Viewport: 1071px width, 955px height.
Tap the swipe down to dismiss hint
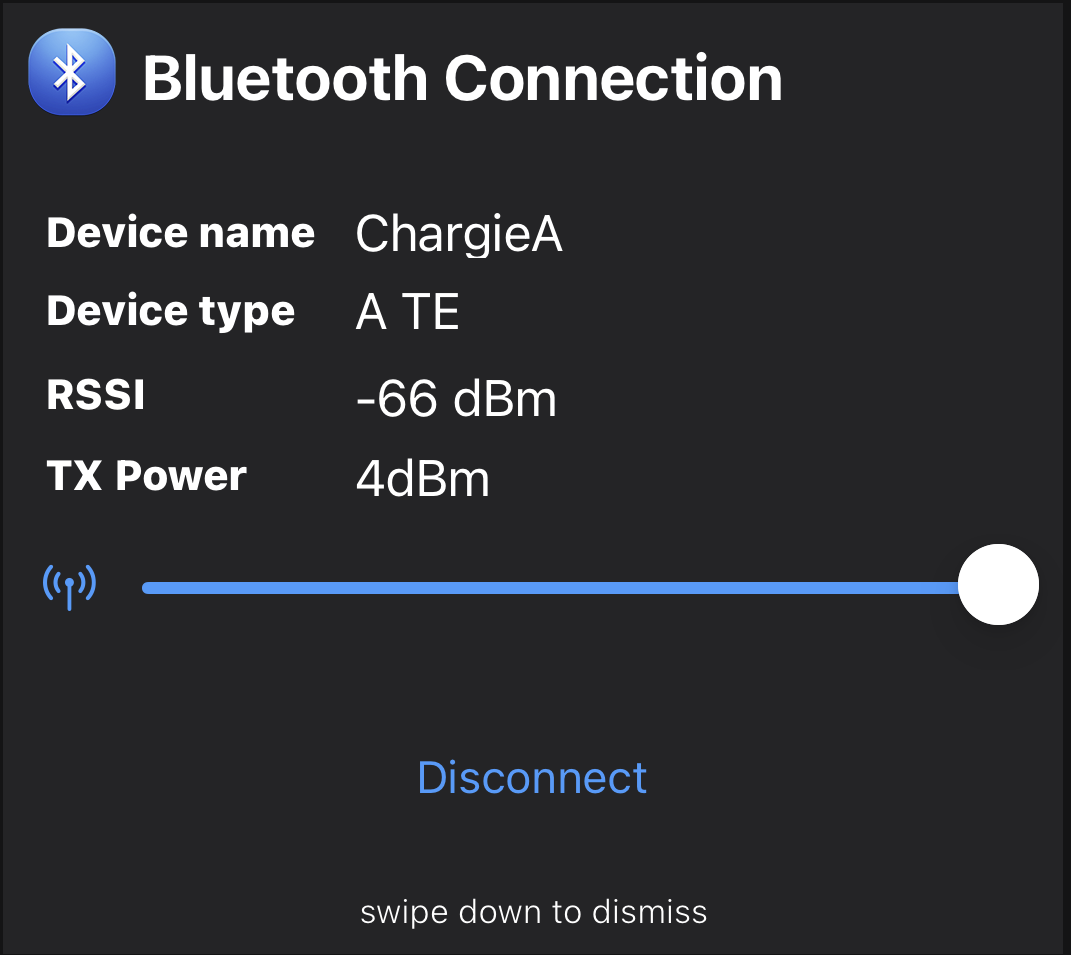(x=534, y=912)
